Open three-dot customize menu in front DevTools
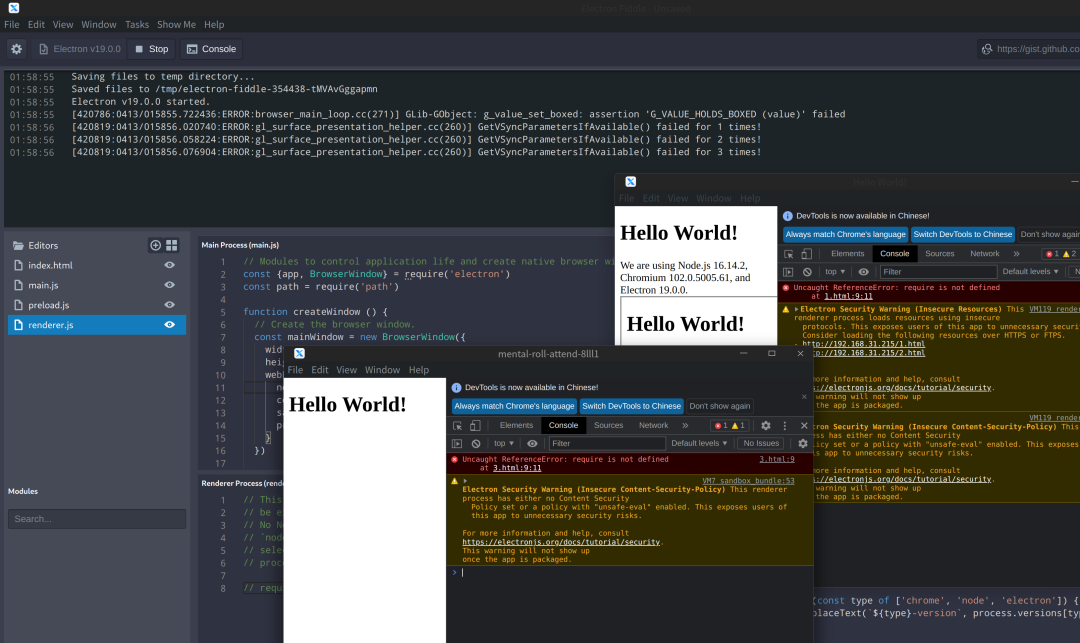The width and height of the screenshot is (1080, 643). coord(785,425)
